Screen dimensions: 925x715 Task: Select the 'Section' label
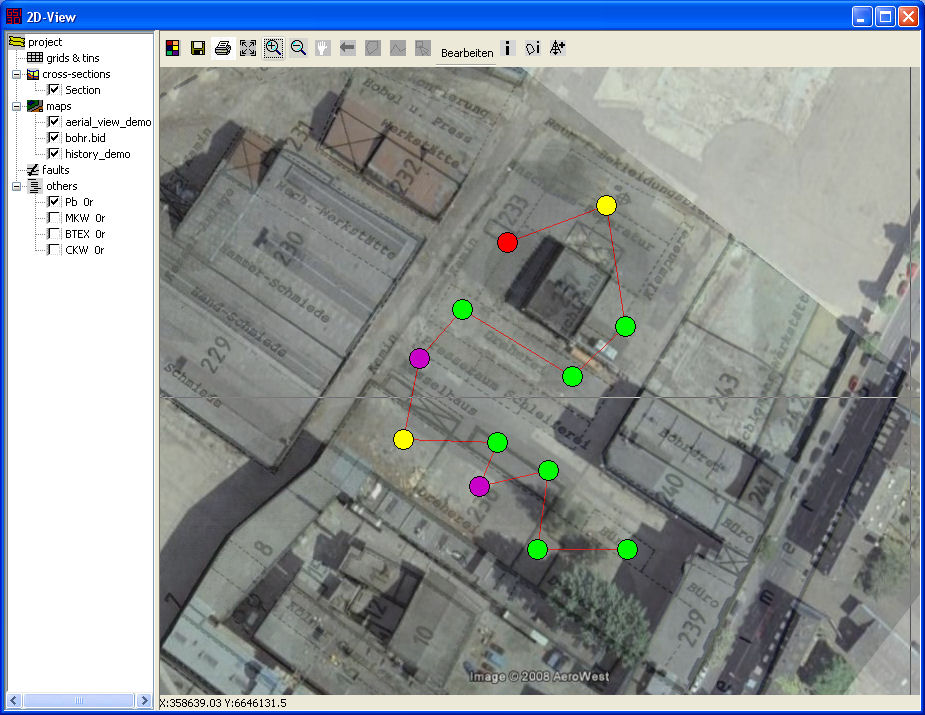83,90
